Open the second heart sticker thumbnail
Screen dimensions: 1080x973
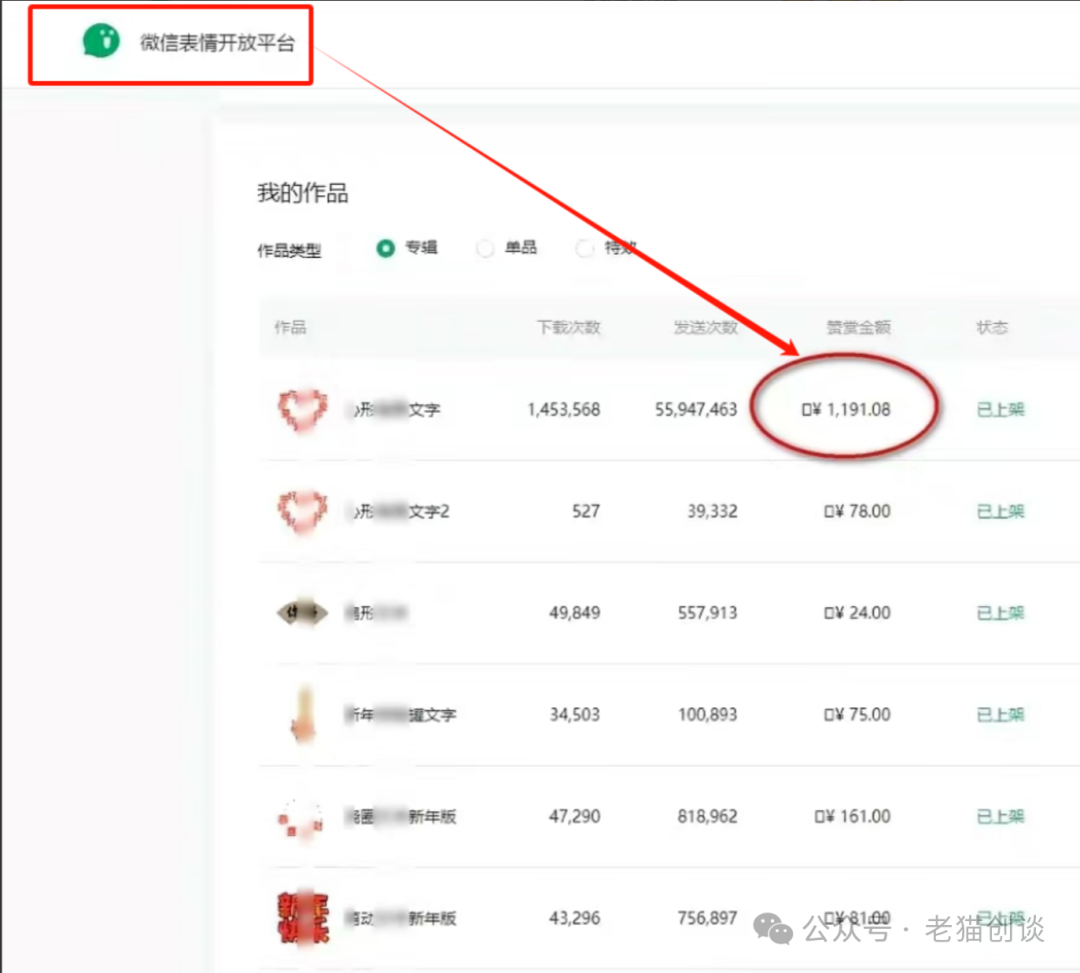coord(301,512)
